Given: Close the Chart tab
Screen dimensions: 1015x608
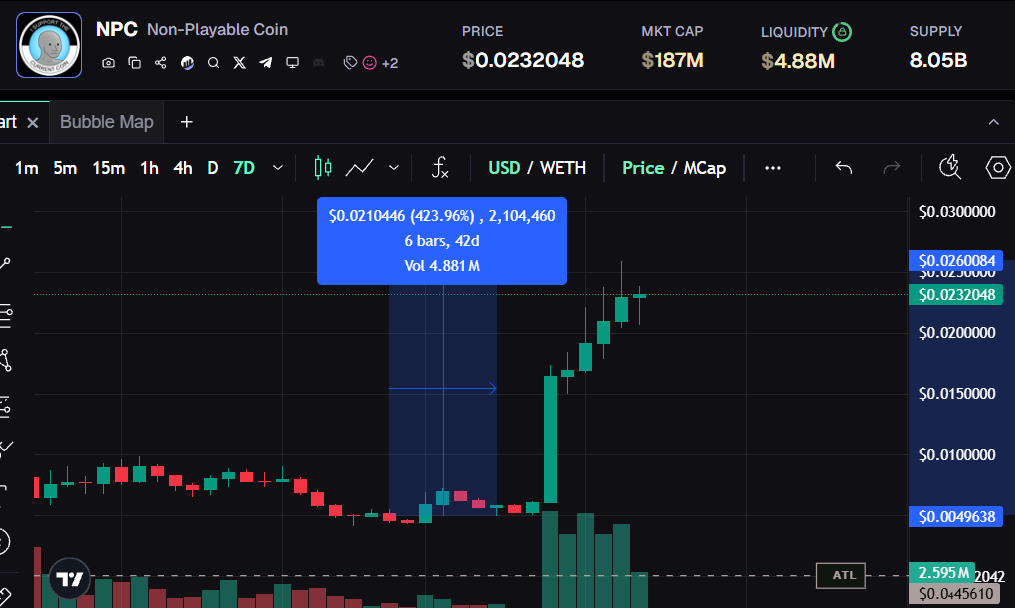Looking at the screenshot, I should click(32, 122).
